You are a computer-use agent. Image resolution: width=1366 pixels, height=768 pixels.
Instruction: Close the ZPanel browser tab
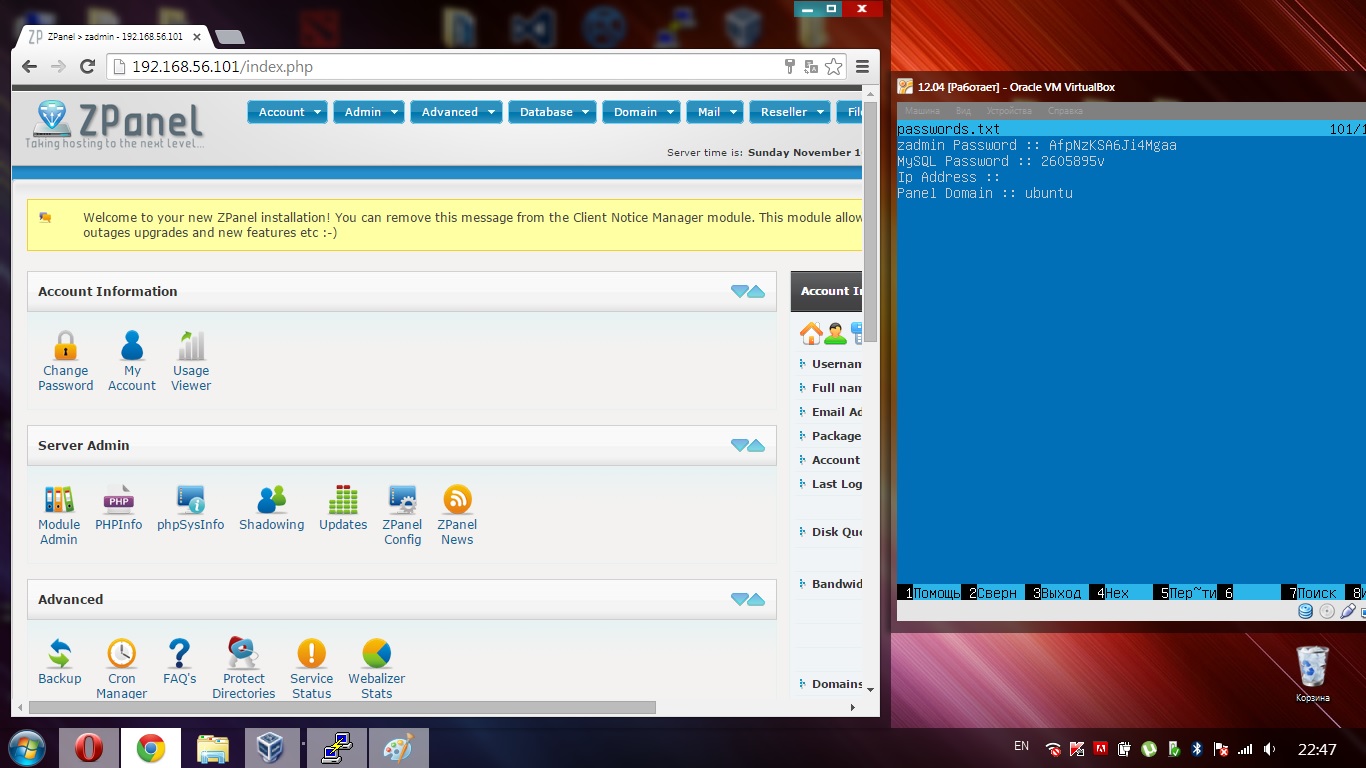coord(196,37)
